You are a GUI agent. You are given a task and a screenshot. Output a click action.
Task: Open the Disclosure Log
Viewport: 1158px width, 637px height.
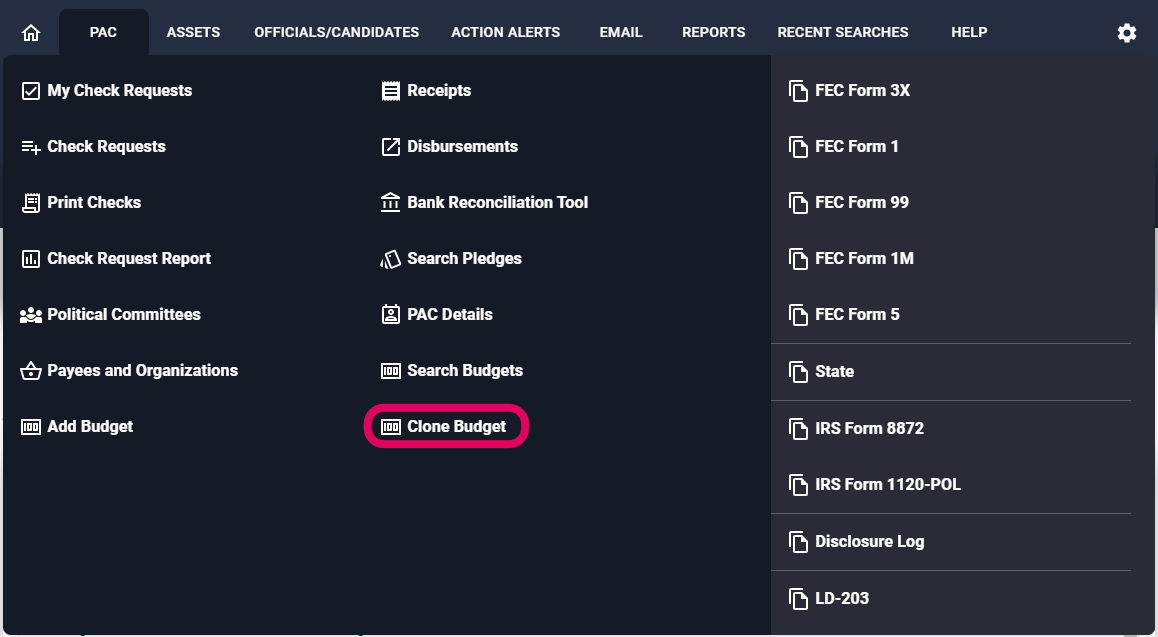pyautogui.click(x=869, y=542)
